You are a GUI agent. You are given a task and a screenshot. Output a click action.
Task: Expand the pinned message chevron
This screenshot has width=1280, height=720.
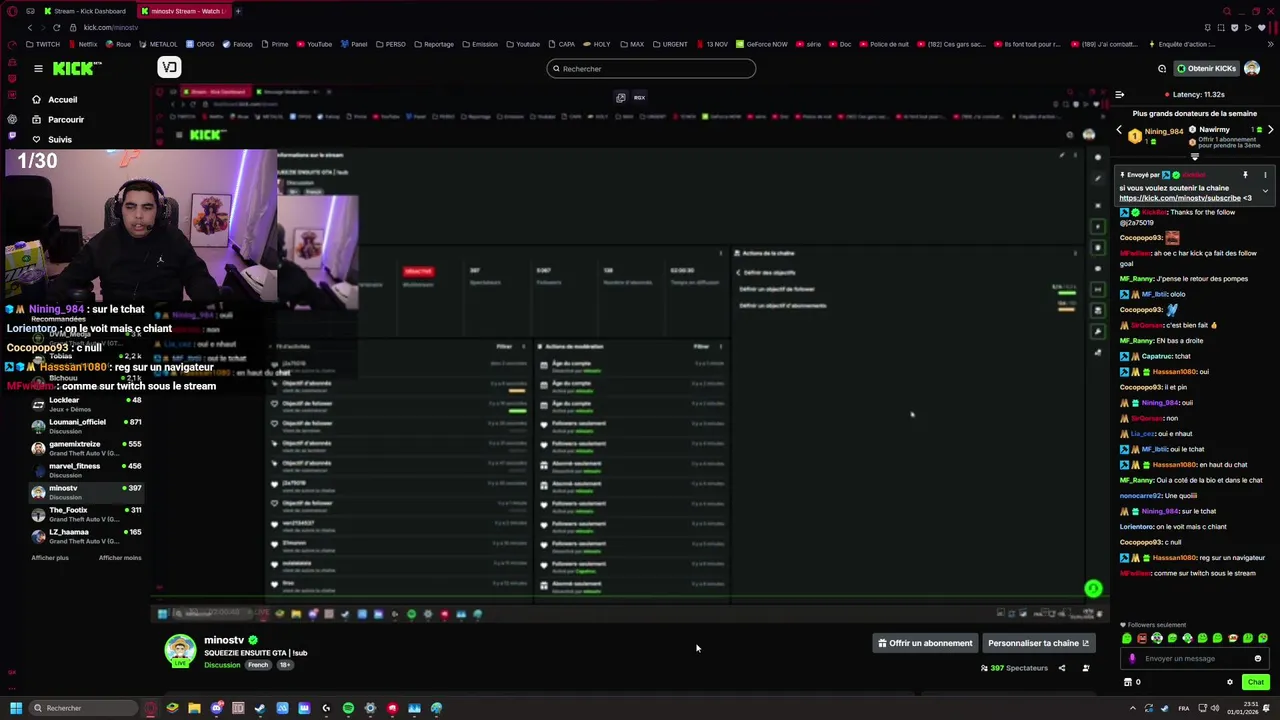click(1265, 191)
